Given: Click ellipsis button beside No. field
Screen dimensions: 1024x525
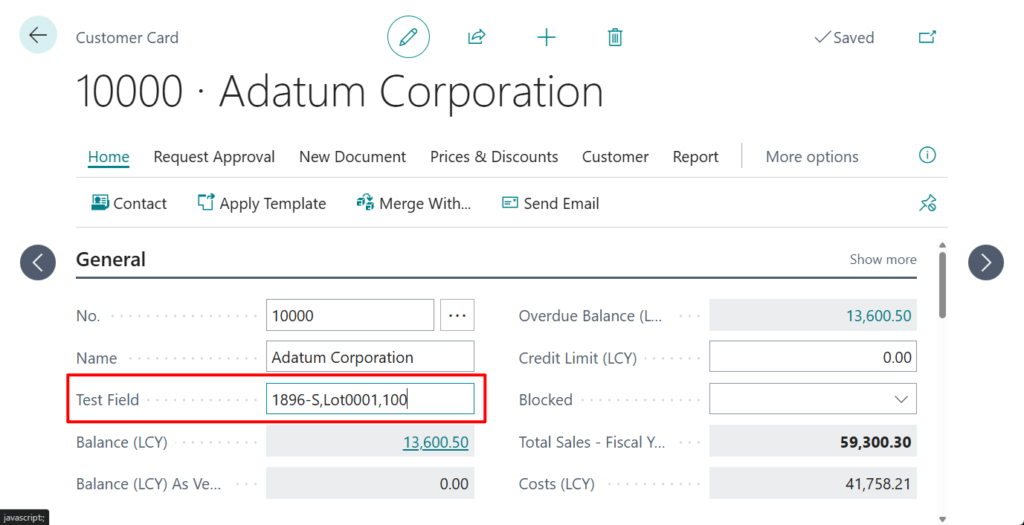Looking at the screenshot, I should (x=458, y=315).
